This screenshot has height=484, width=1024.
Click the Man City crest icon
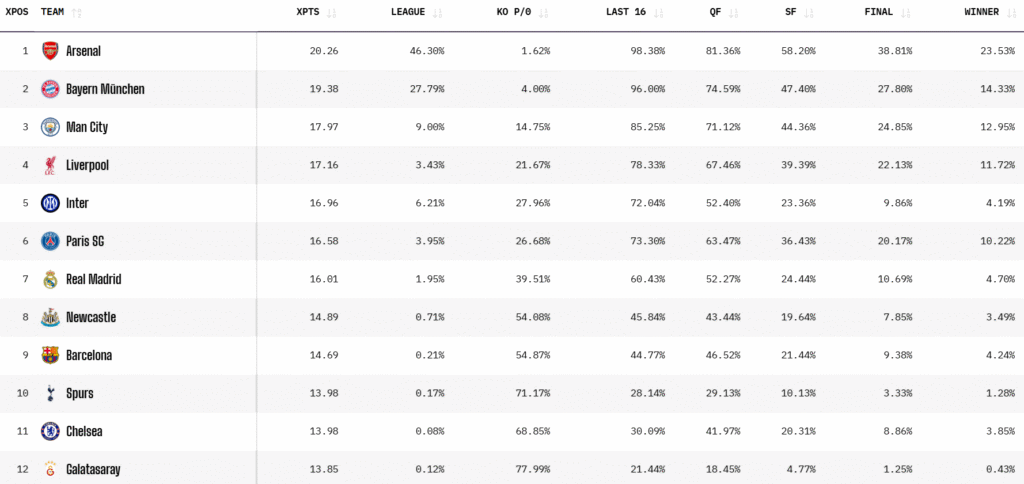click(x=50, y=127)
